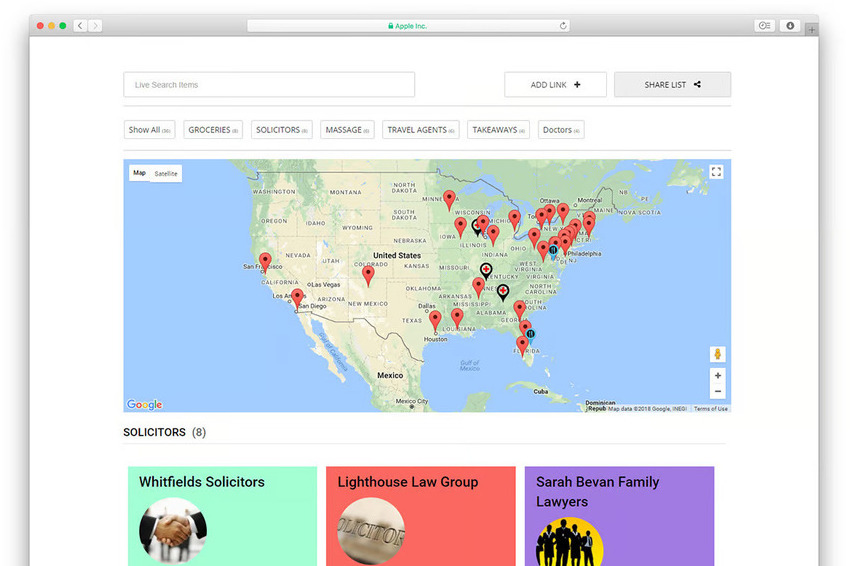850x566 pixels.
Task: Switch map to Satellite view
Action: point(166,173)
